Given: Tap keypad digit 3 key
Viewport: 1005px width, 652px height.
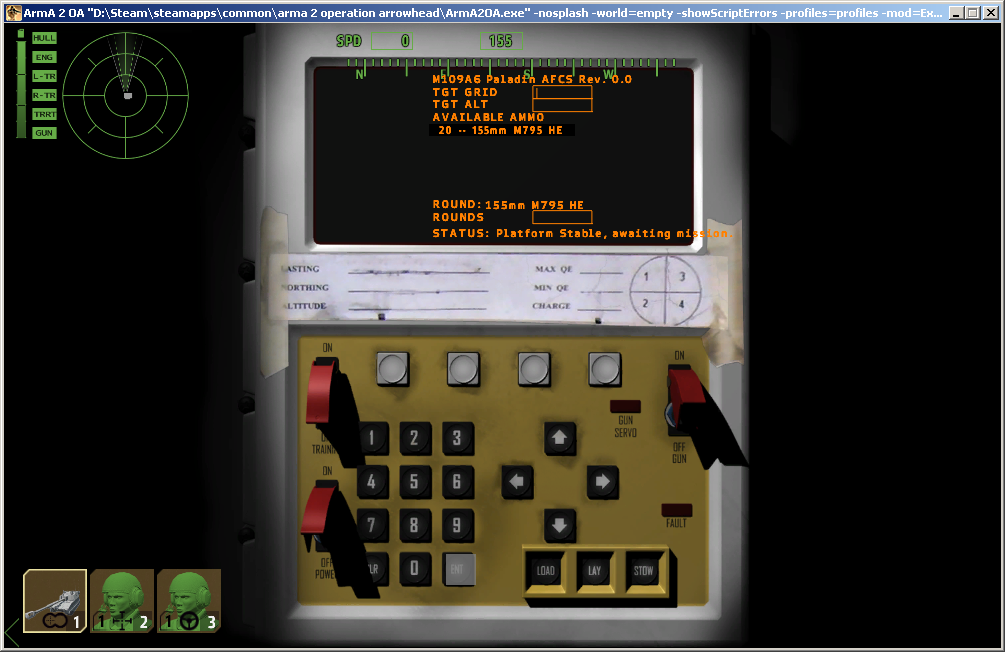Looking at the screenshot, I should [x=458, y=439].
